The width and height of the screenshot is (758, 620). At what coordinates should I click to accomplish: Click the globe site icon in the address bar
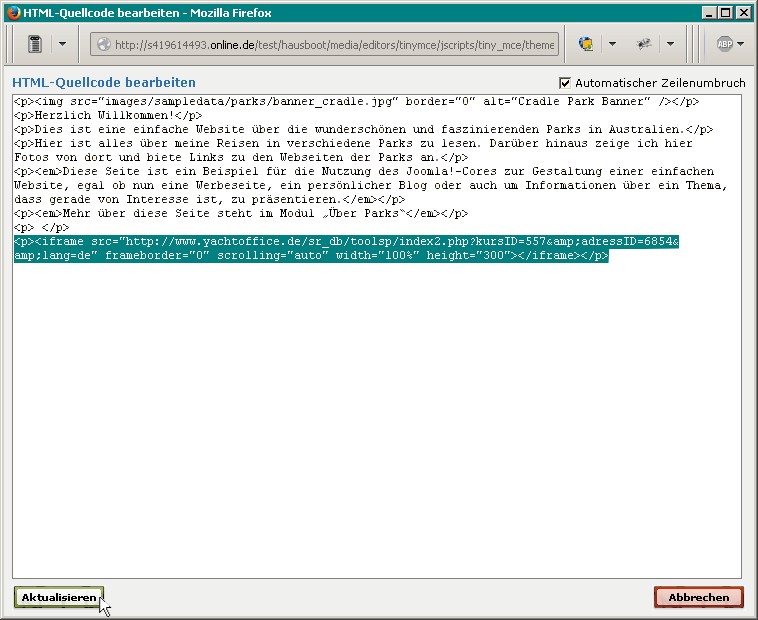coord(104,45)
